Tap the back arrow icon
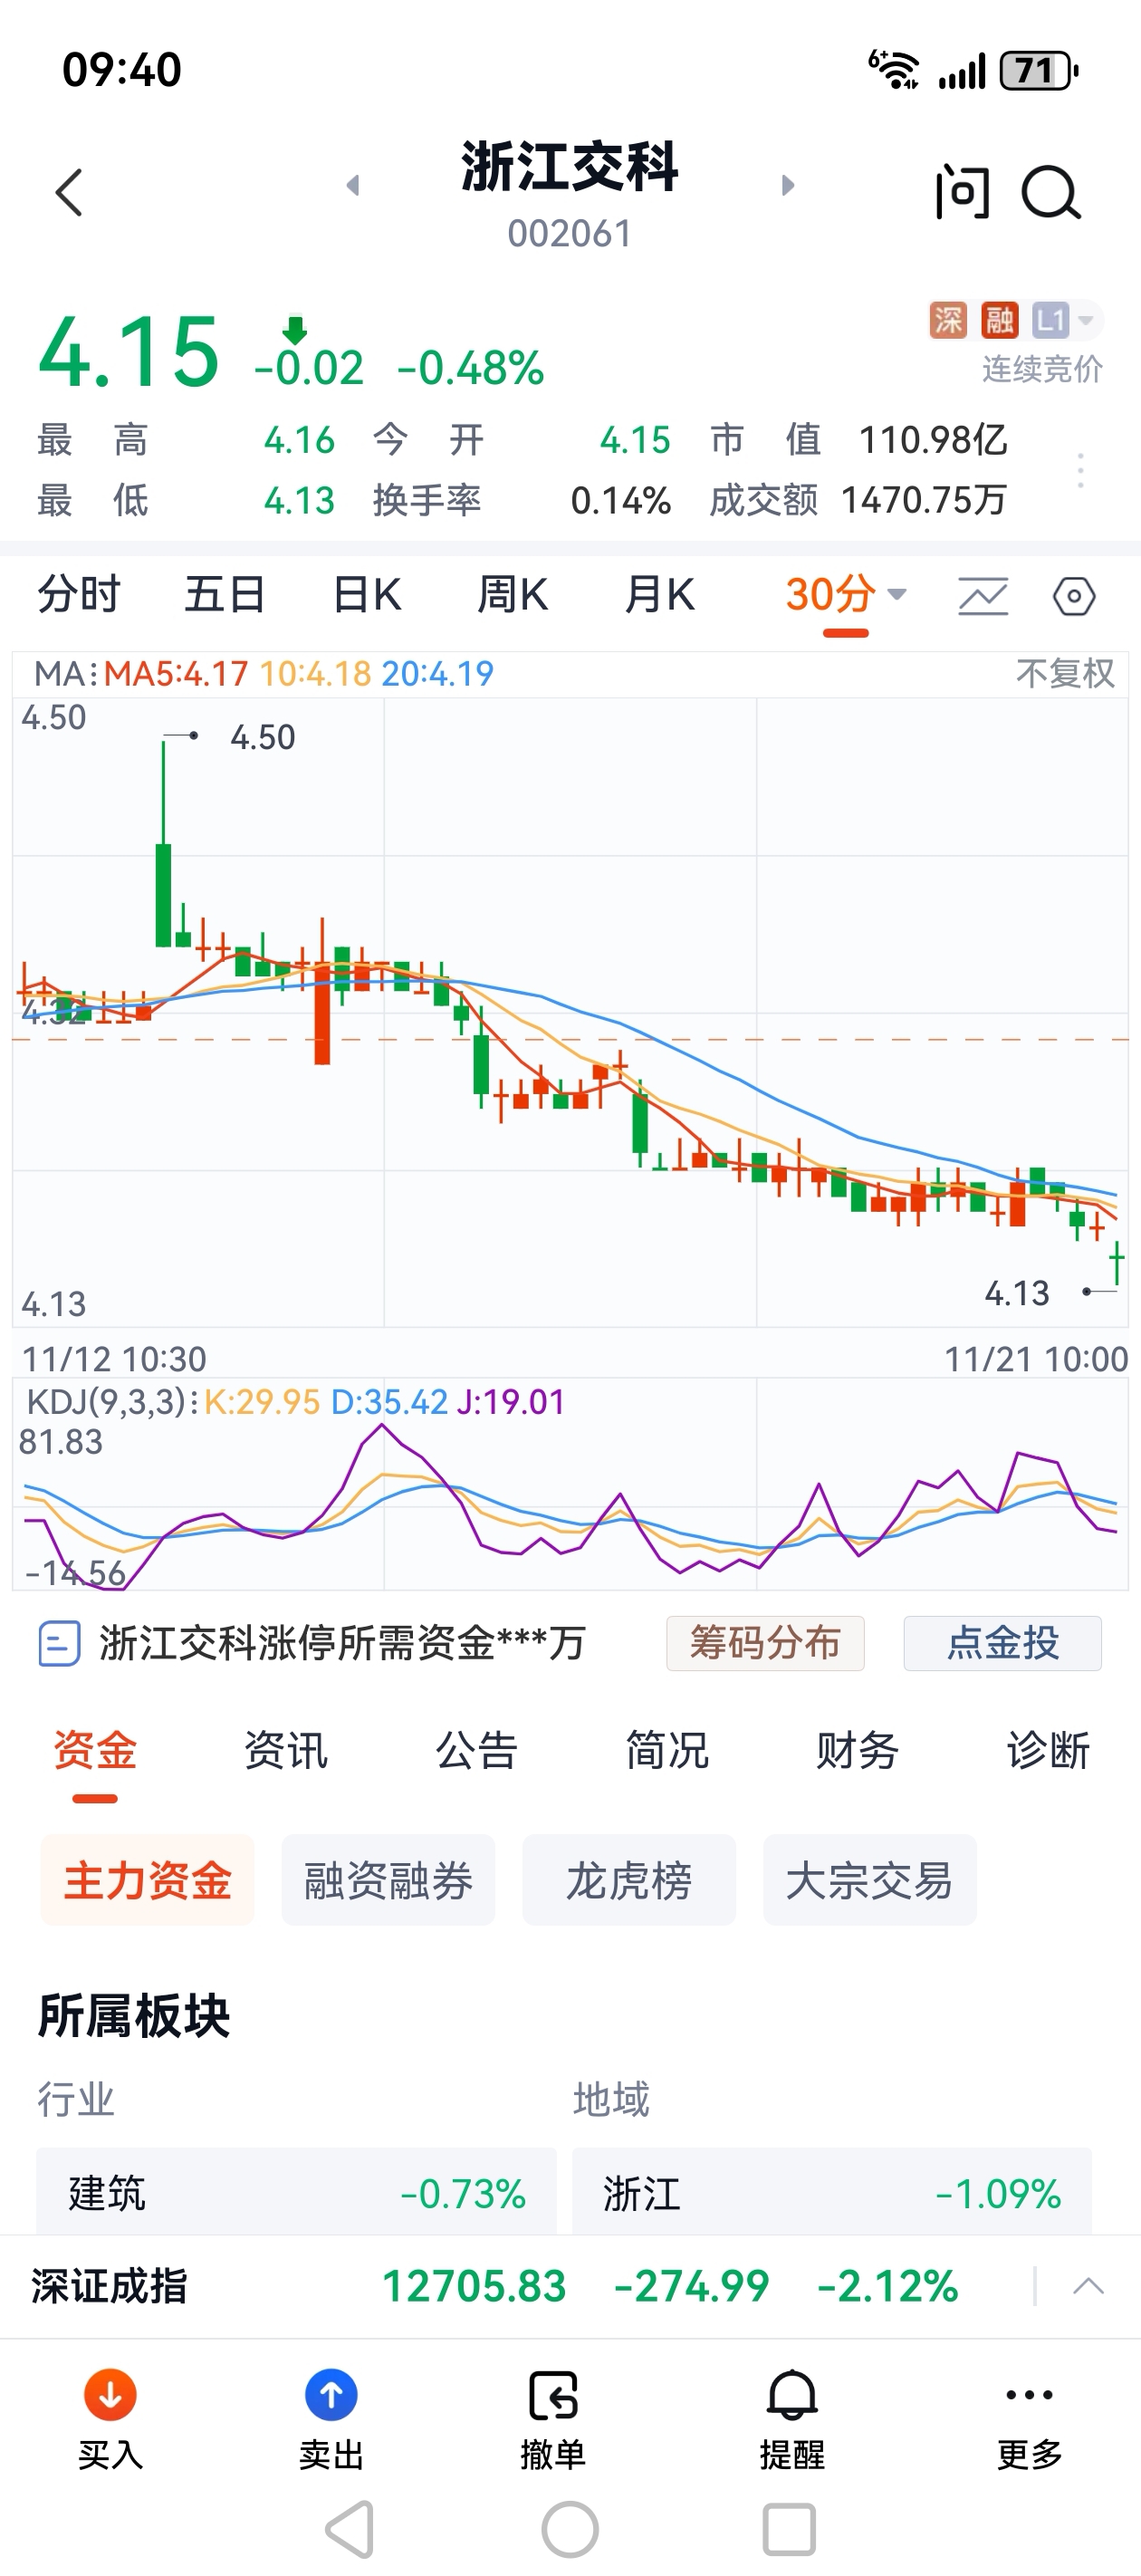The height and width of the screenshot is (2576, 1141). tap(68, 192)
